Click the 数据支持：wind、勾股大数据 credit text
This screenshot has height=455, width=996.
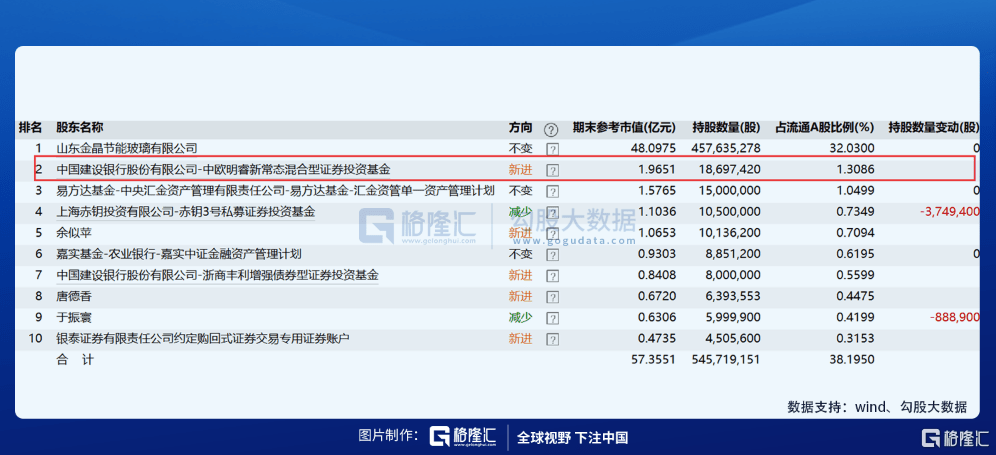pyautogui.click(x=877, y=407)
